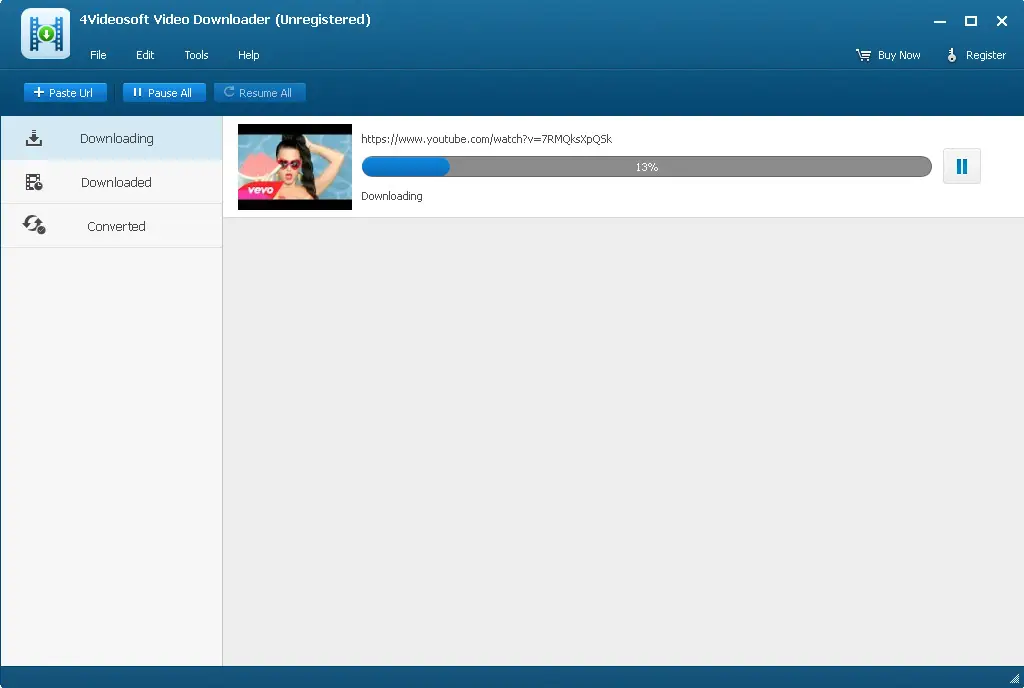Close the Video Downloader window

(x=1002, y=22)
